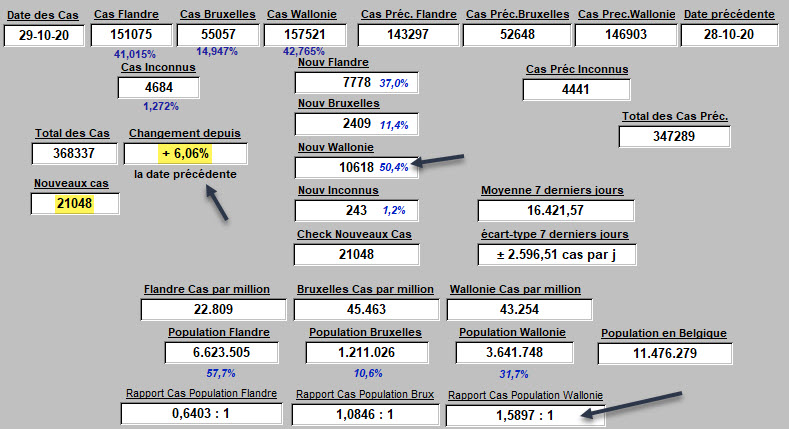Screen dimensions: 789x429
Task: Click the "Check Nouveaux Cas" label
Action: tap(354, 234)
